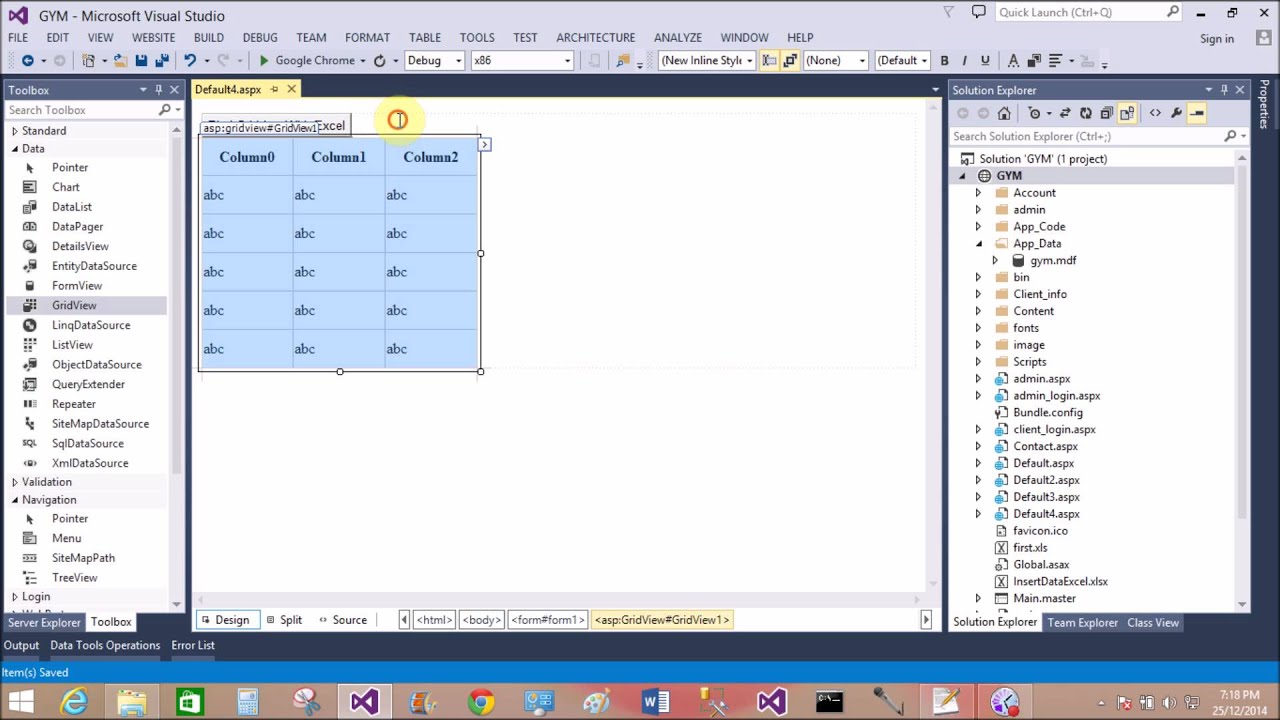
Task: Close the Default4.aspx document tab
Action: click(x=291, y=89)
